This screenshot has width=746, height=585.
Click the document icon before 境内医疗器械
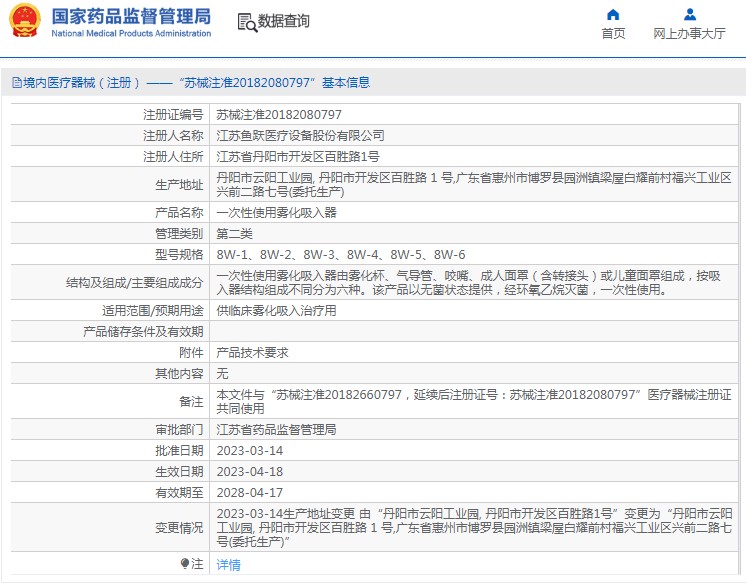click(x=17, y=83)
